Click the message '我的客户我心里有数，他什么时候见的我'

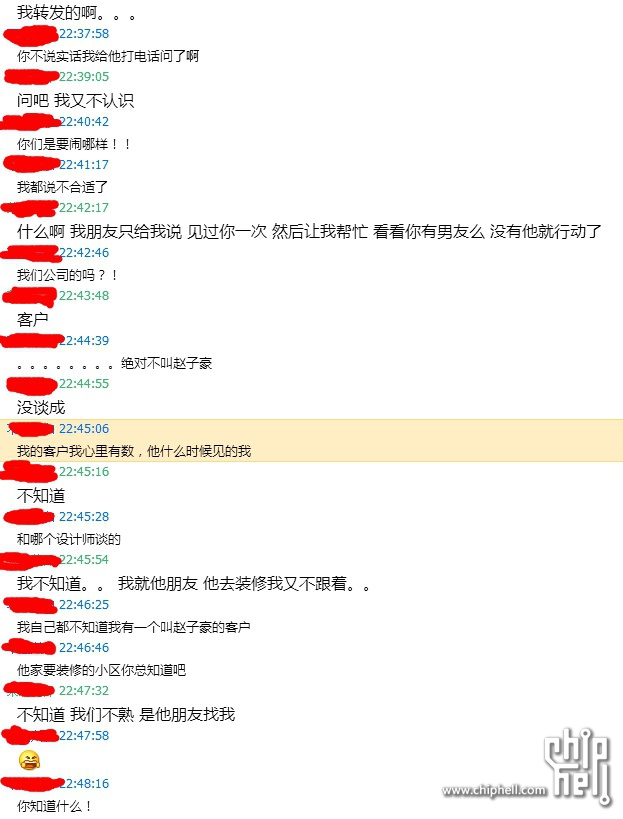pyautogui.click(x=134, y=451)
